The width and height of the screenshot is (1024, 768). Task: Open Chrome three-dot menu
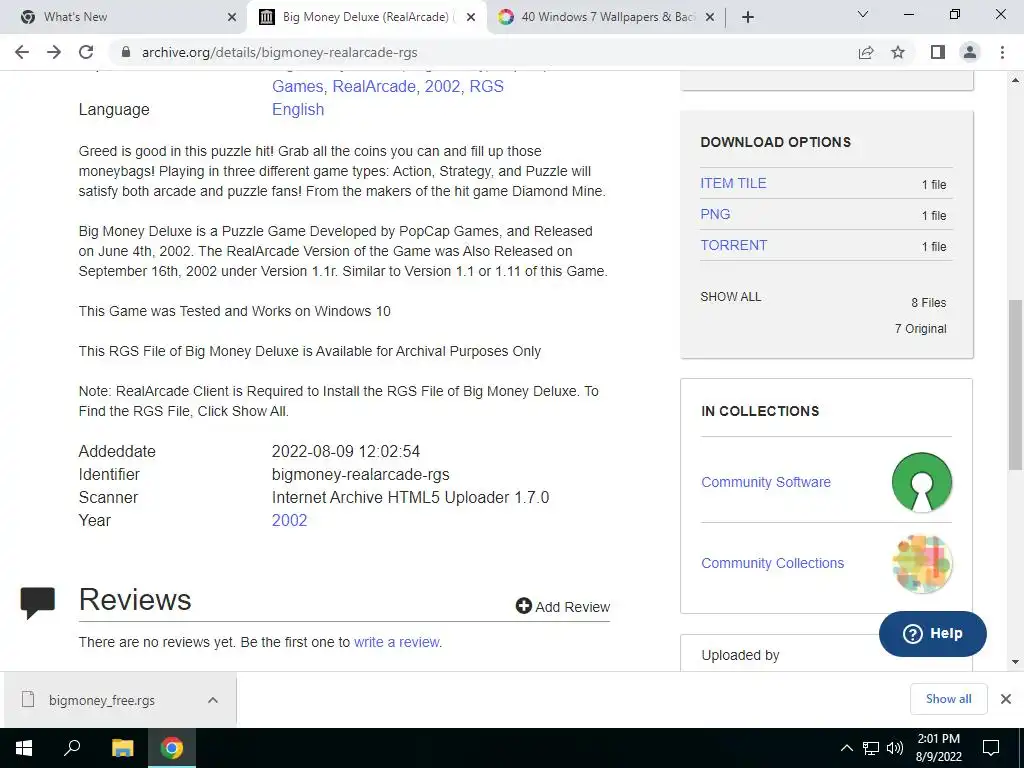[1002, 52]
